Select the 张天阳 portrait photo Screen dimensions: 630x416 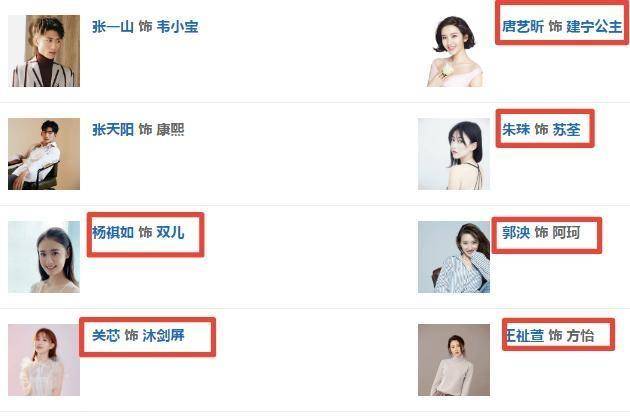click(44, 154)
